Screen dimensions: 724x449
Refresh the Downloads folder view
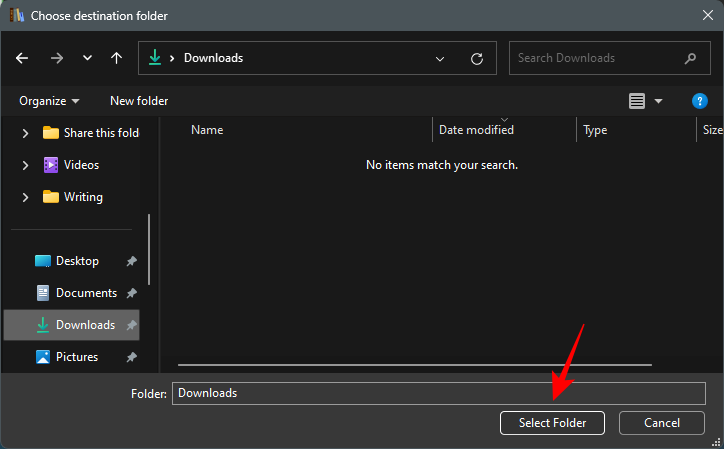point(477,58)
